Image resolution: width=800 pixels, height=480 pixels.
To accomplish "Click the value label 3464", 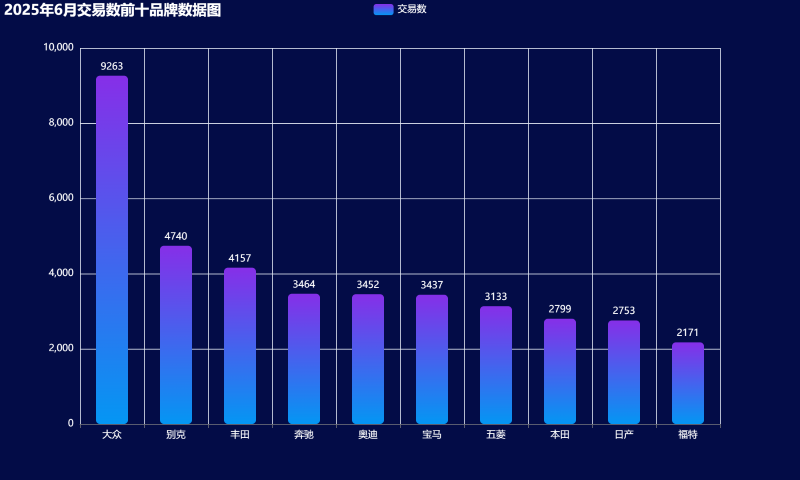I will pos(304,284).
